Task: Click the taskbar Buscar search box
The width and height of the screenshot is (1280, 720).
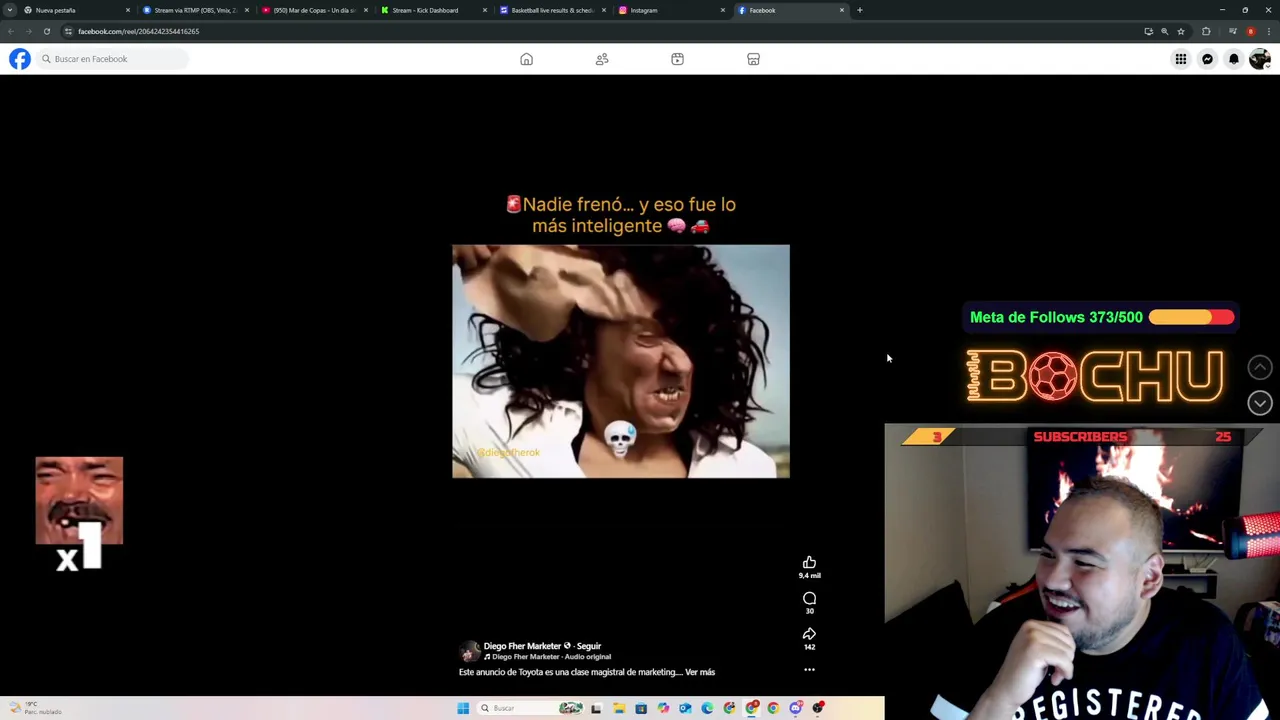Action: (x=530, y=708)
